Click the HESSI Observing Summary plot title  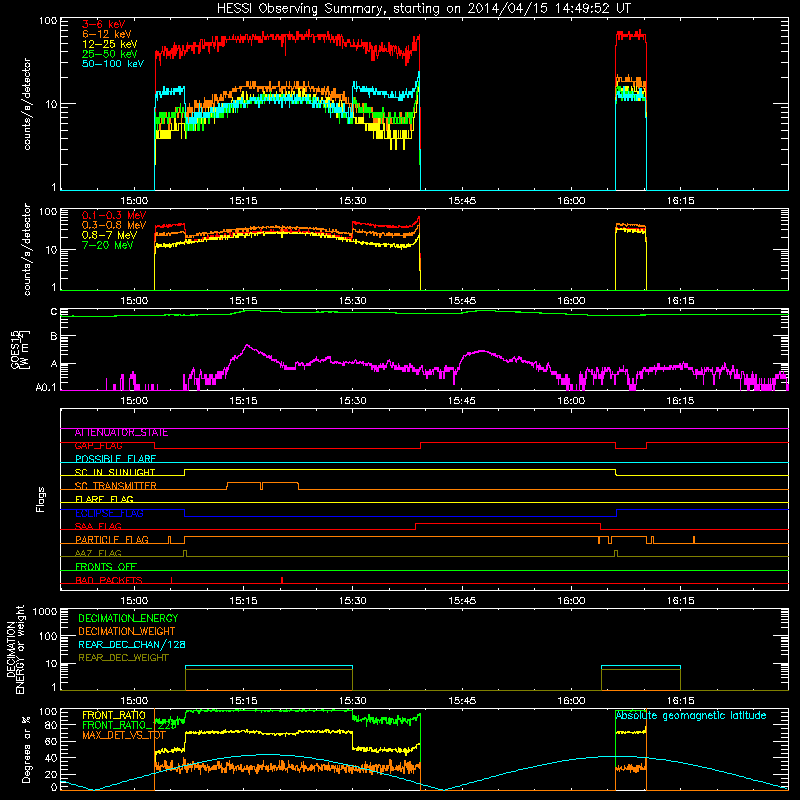[x=424, y=9]
